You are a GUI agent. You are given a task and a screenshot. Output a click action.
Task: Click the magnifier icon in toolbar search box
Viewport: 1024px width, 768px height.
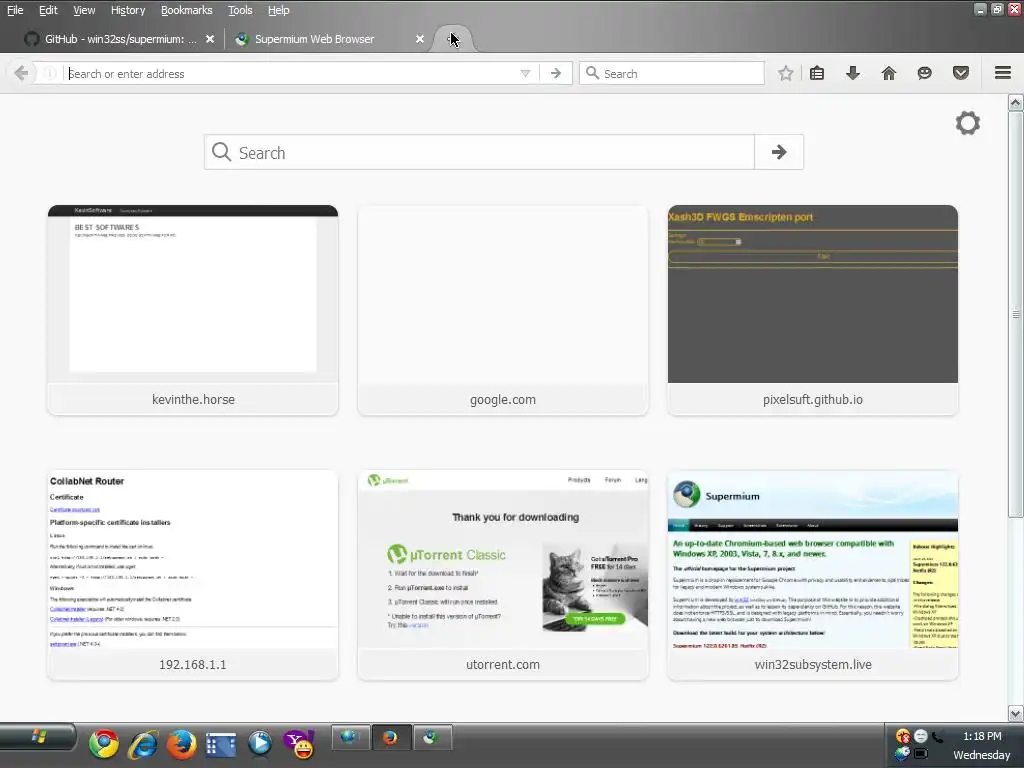point(592,73)
